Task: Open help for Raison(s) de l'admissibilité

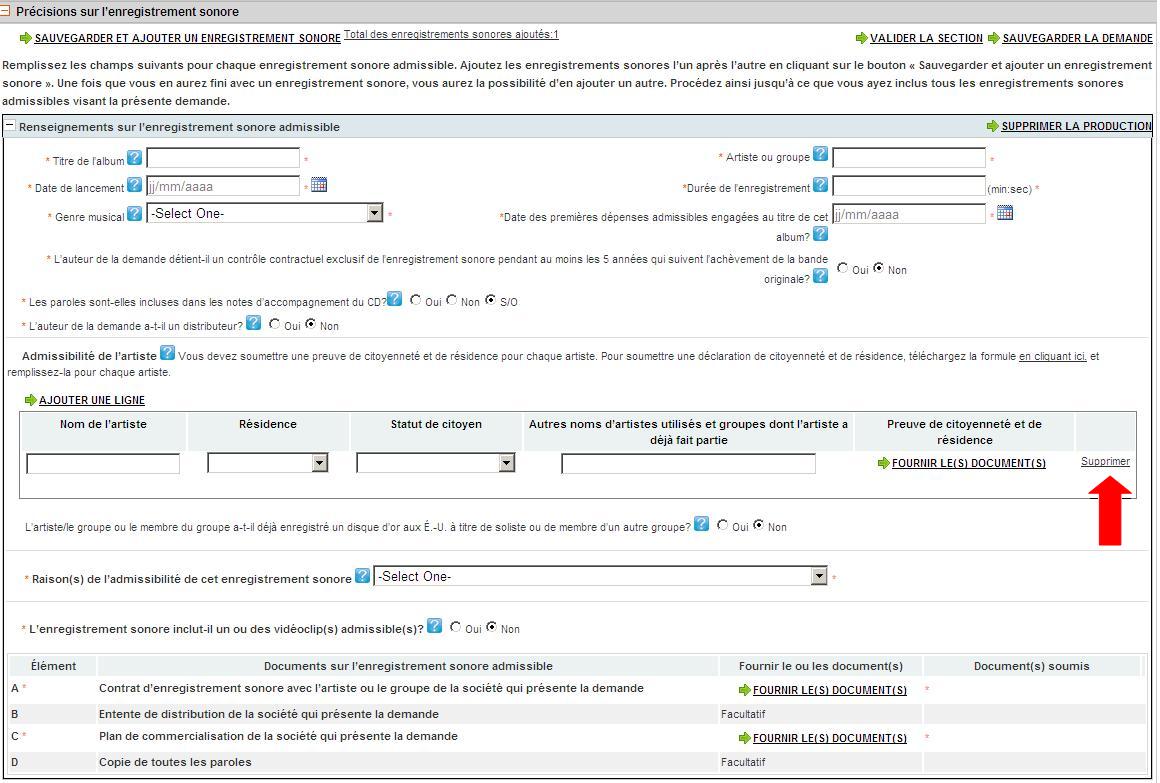Action: pyautogui.click(x=362, y=576)
